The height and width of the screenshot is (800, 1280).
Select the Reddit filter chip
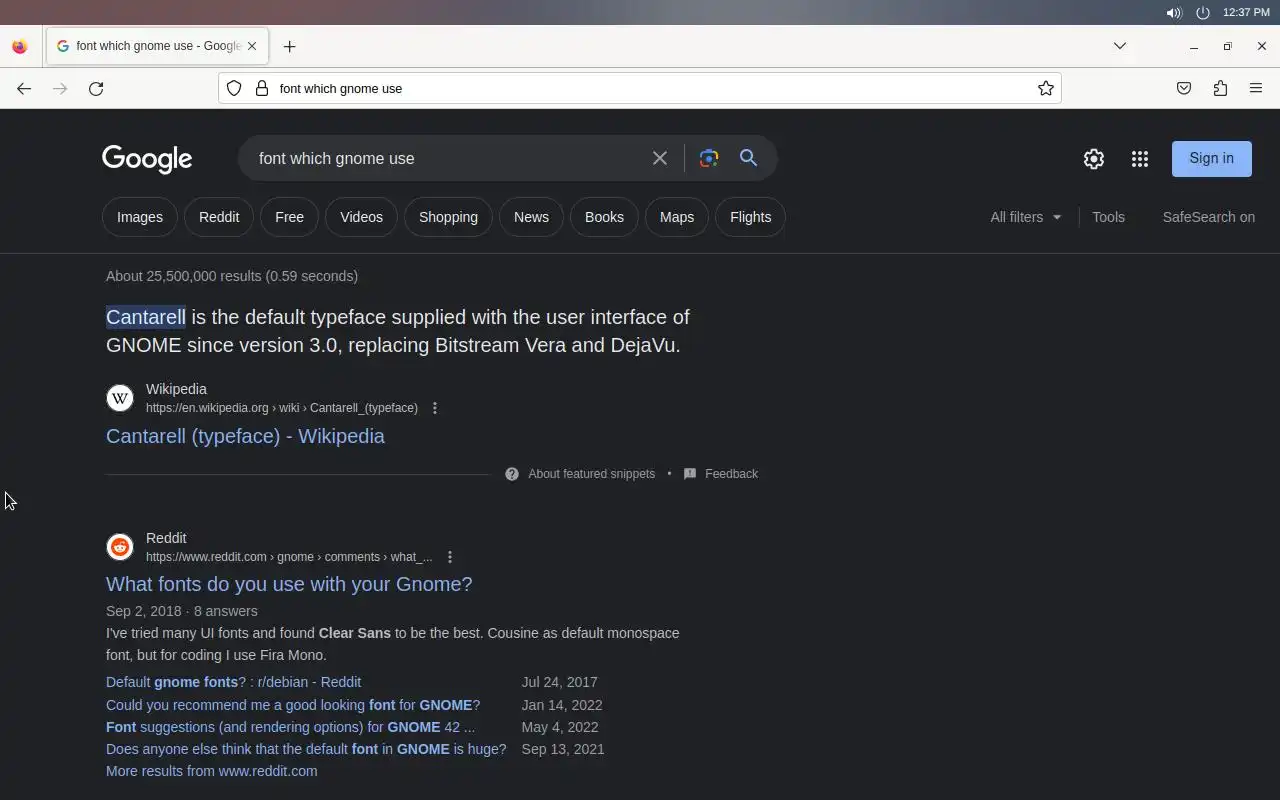[219, 217]
